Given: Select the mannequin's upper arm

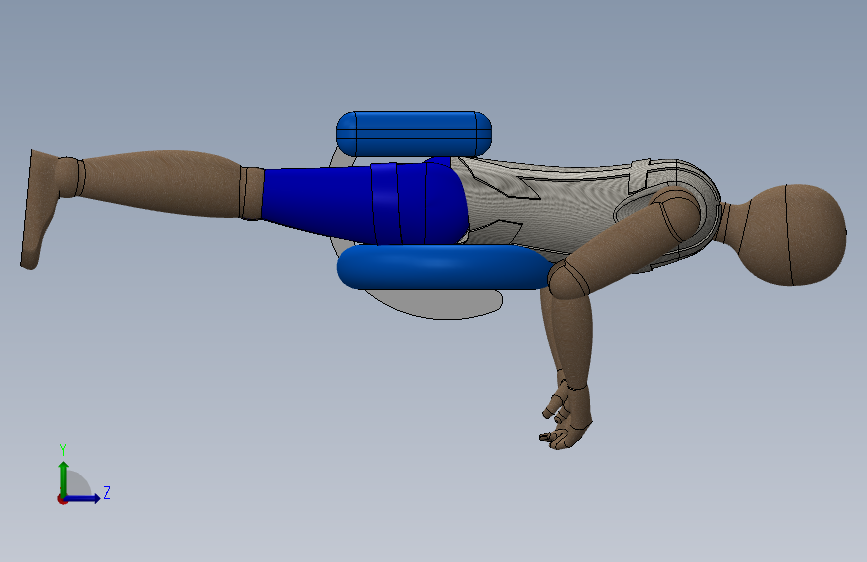Looking at the screenshot, I should coord(628,241).
